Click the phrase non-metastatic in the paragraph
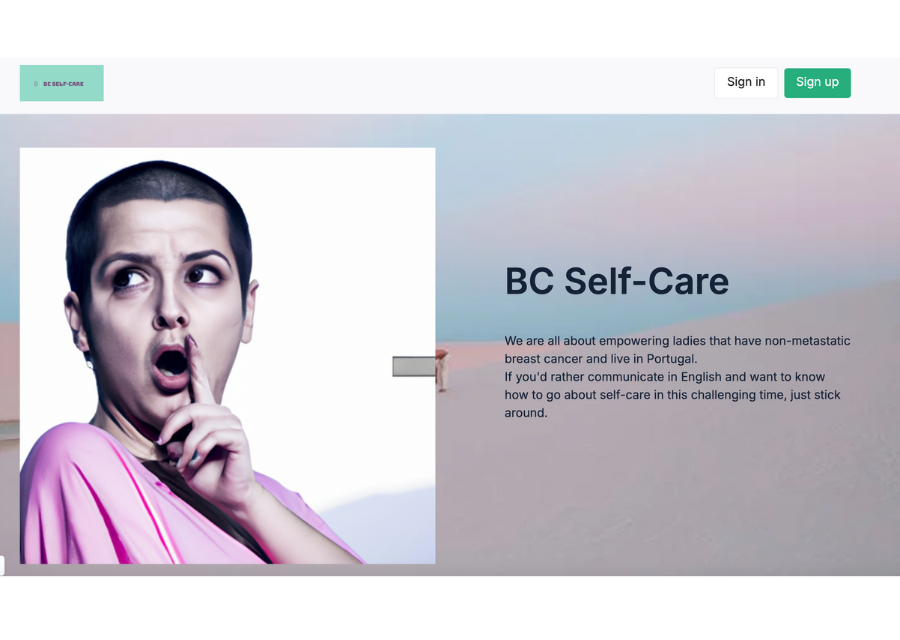 tap(807, 341)
